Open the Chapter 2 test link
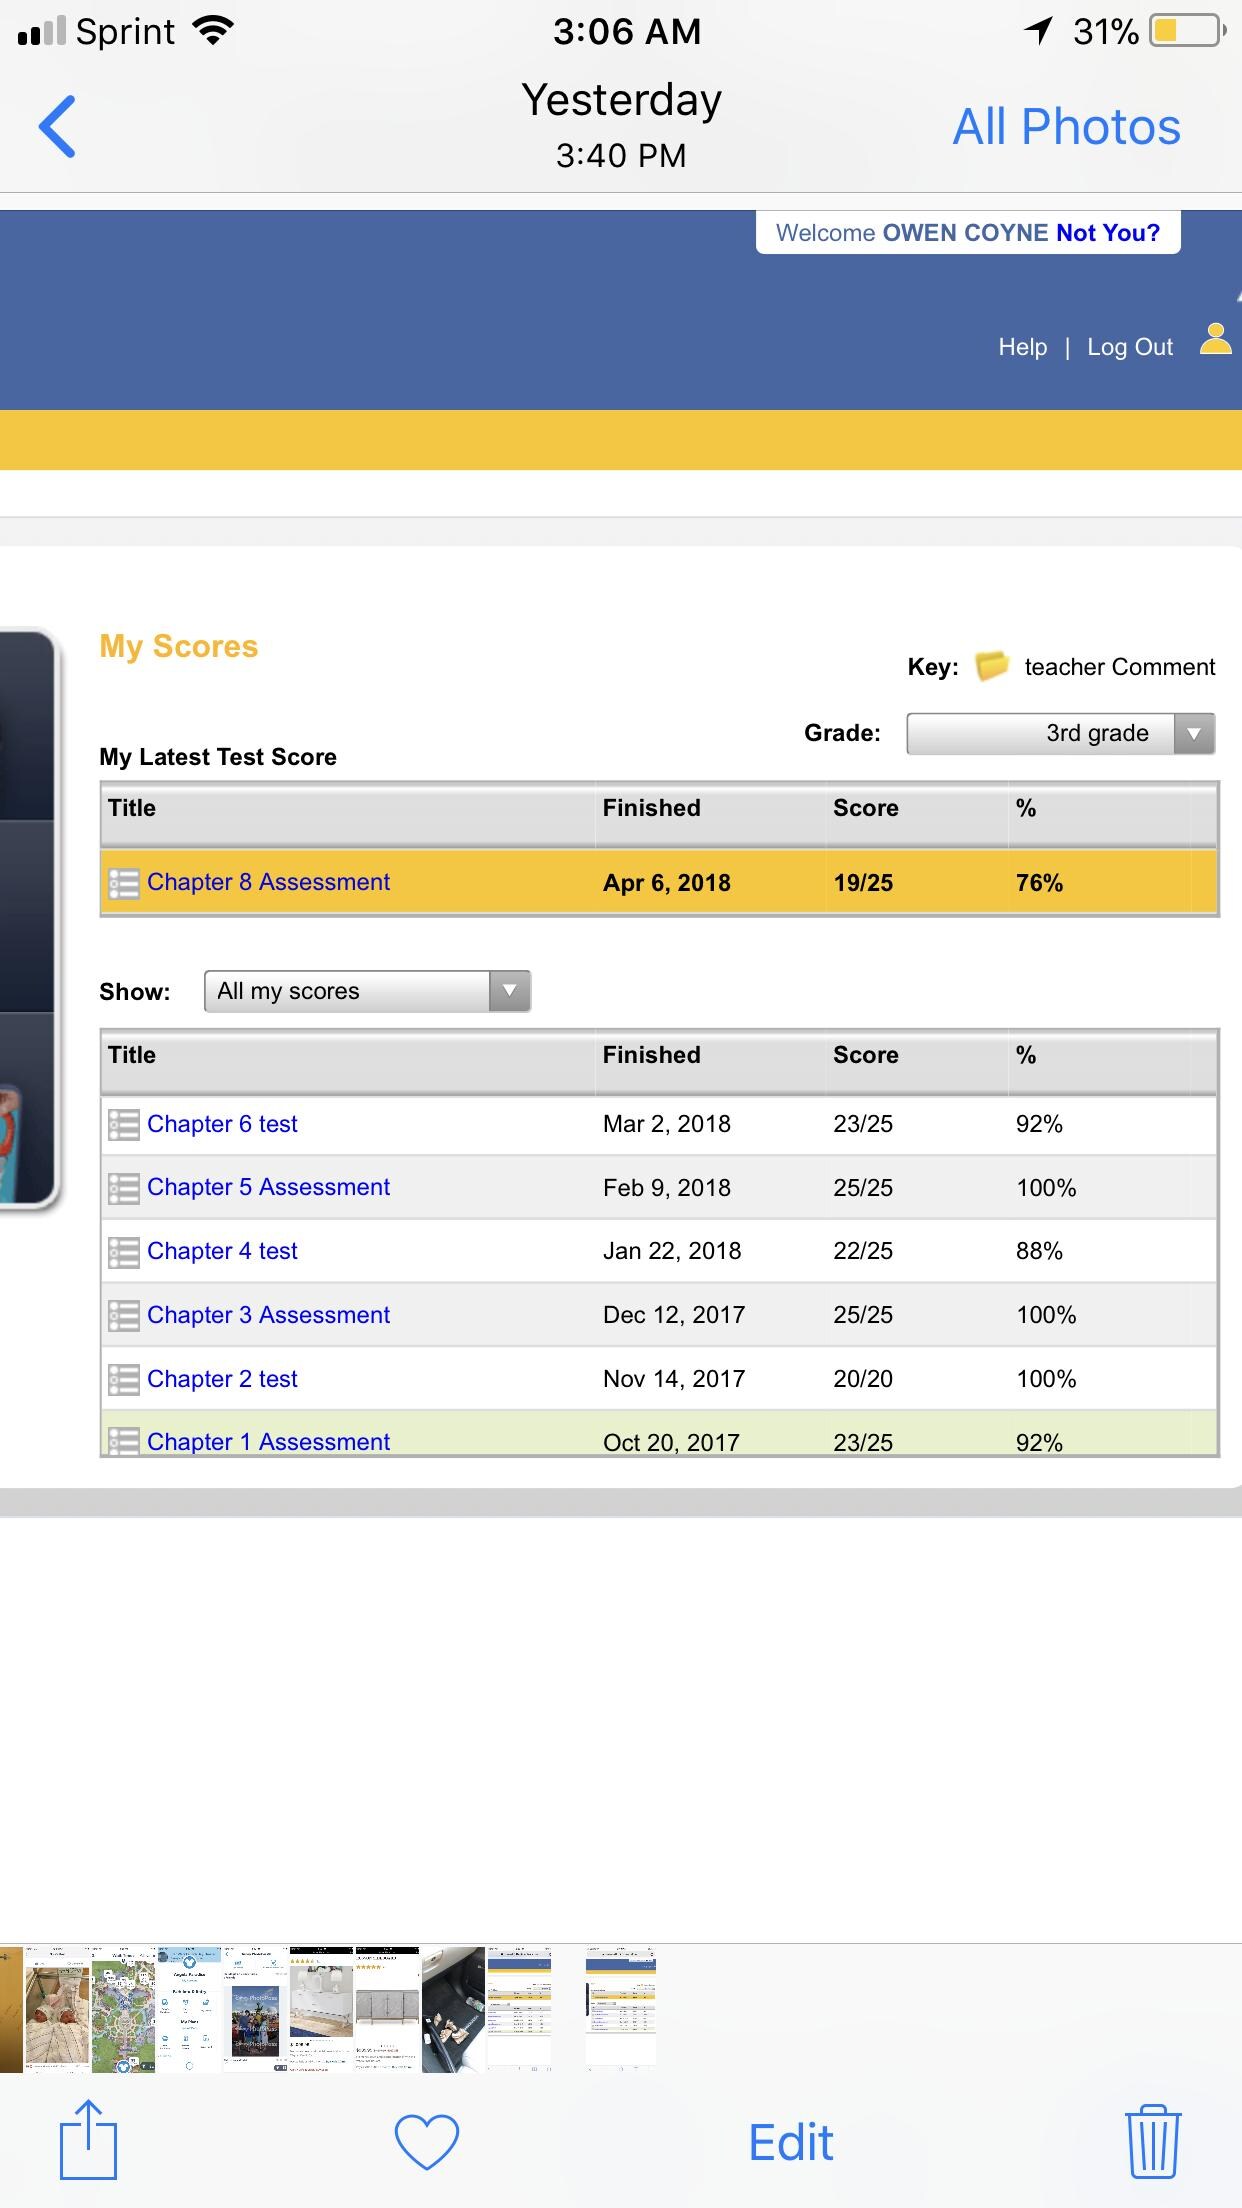The image size is (1242, 2208). pos(222,1379)
